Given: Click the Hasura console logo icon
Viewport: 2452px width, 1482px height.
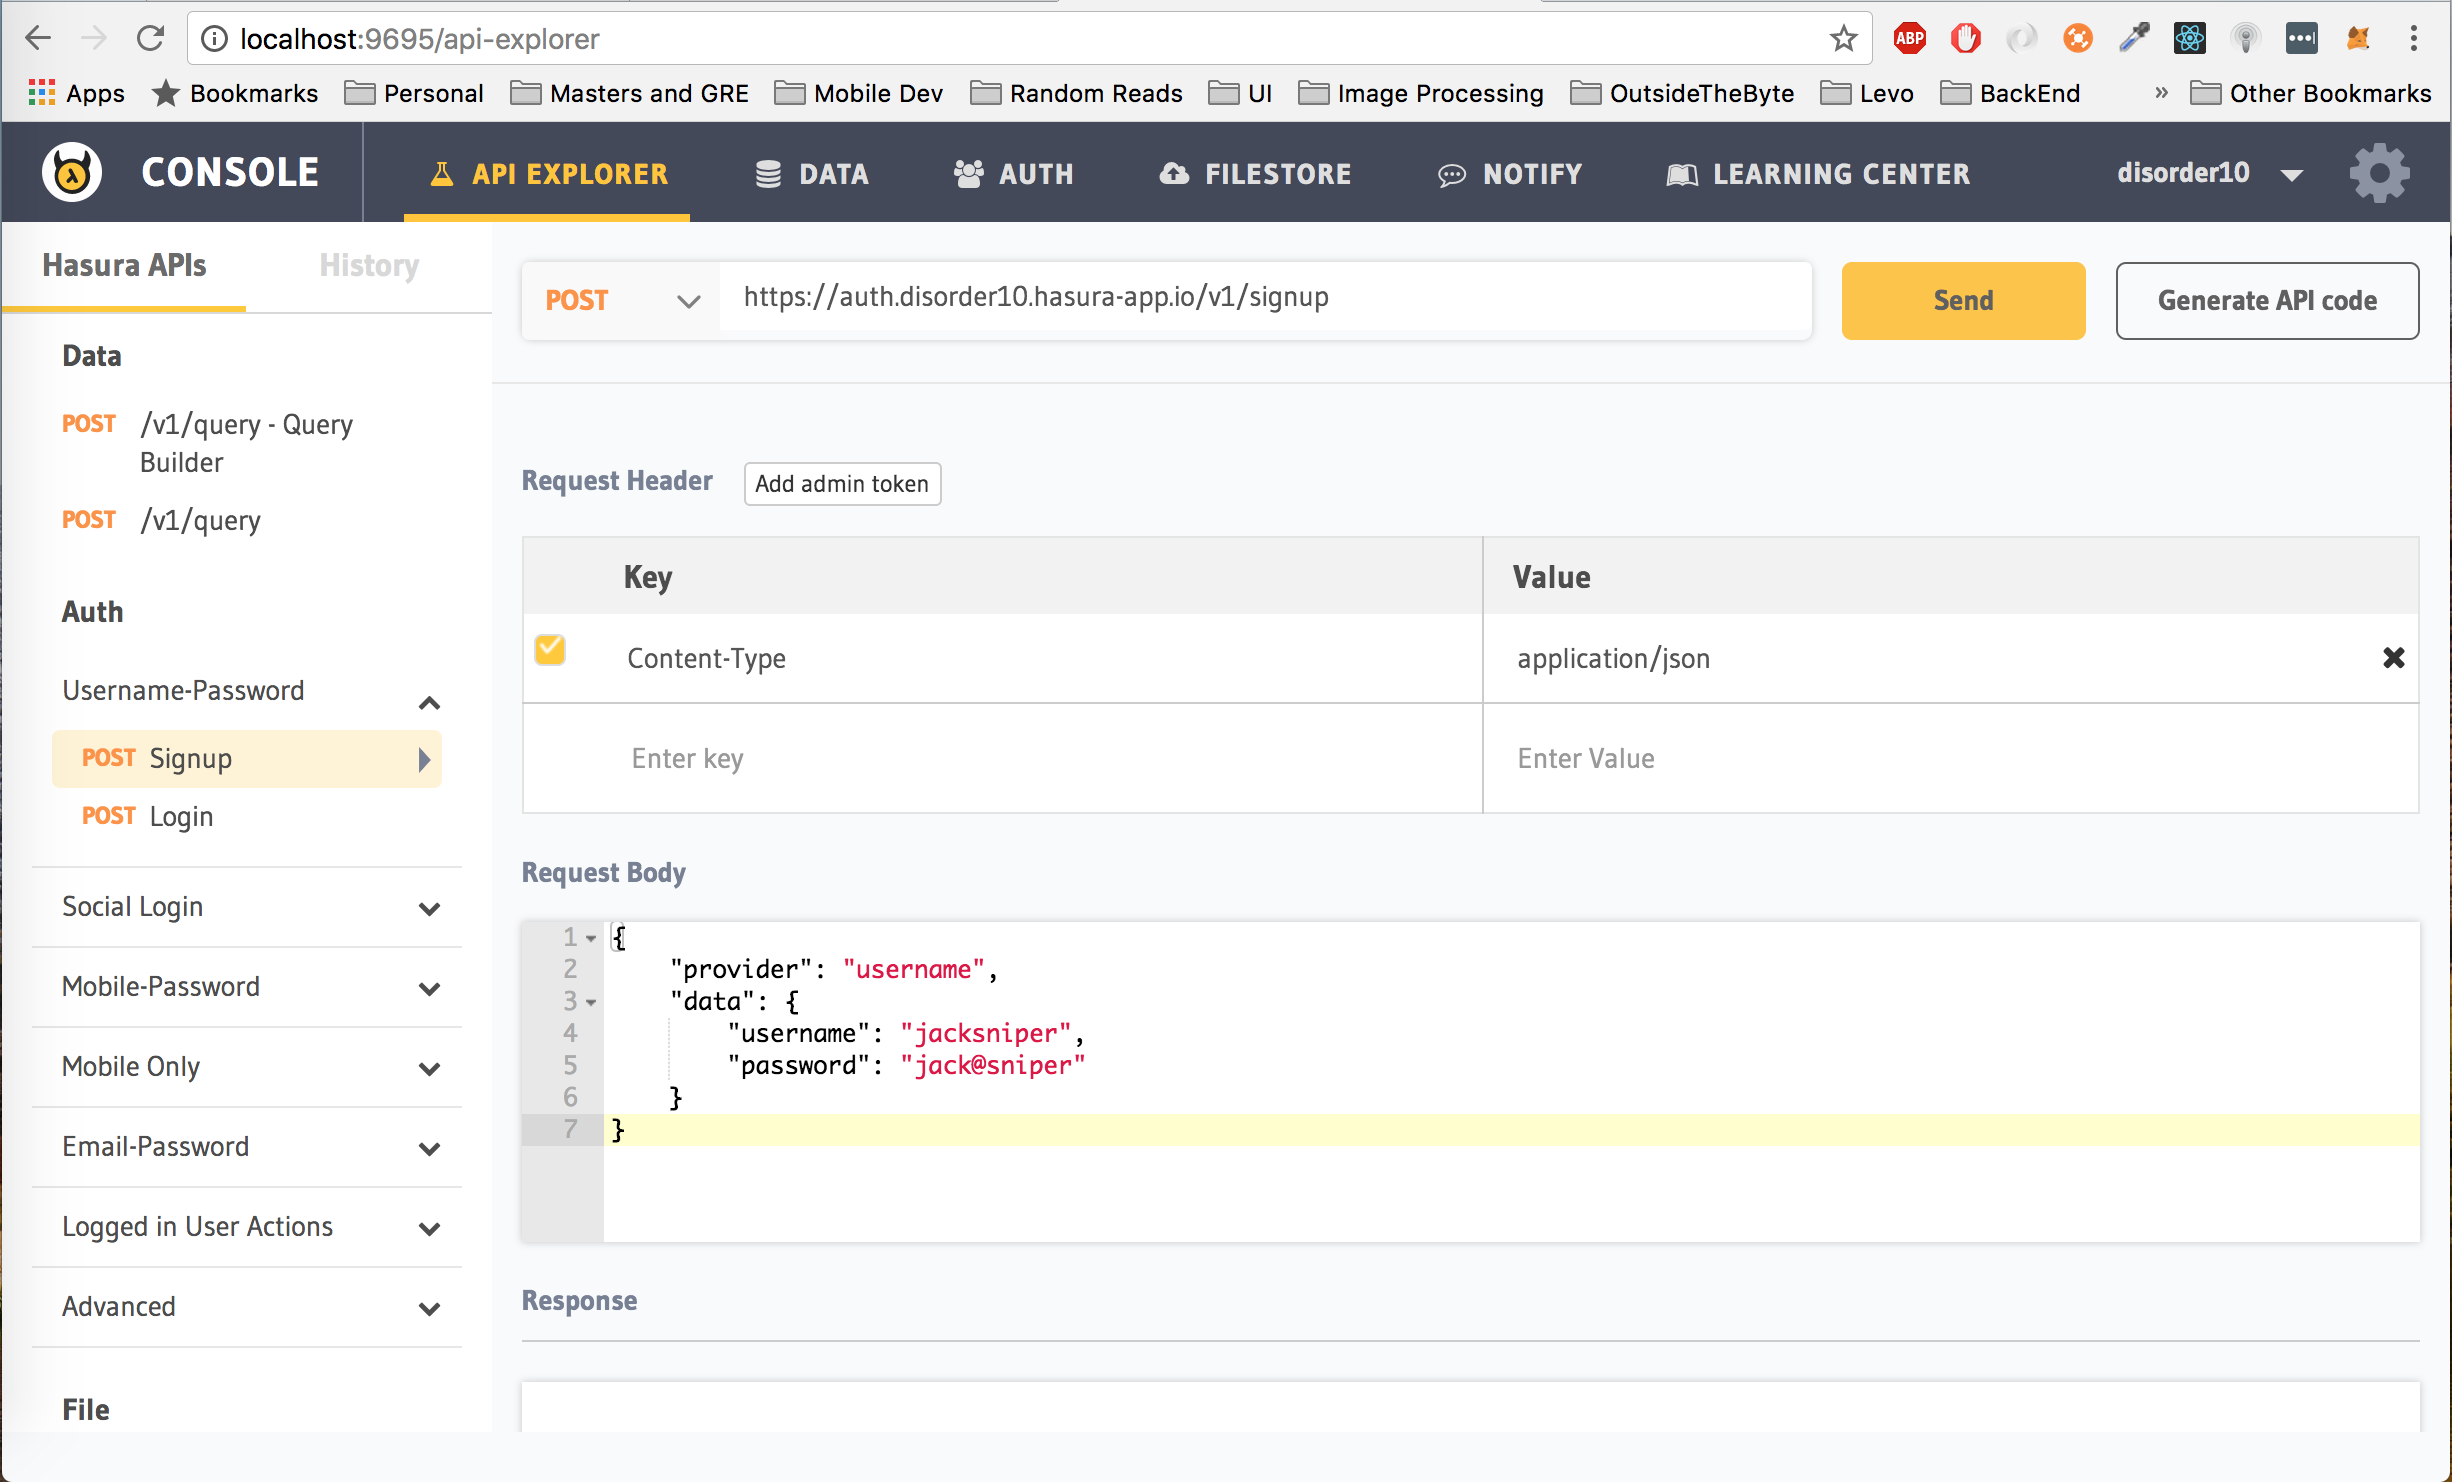Looking at the screenshot, I should [x=72, y=172].
